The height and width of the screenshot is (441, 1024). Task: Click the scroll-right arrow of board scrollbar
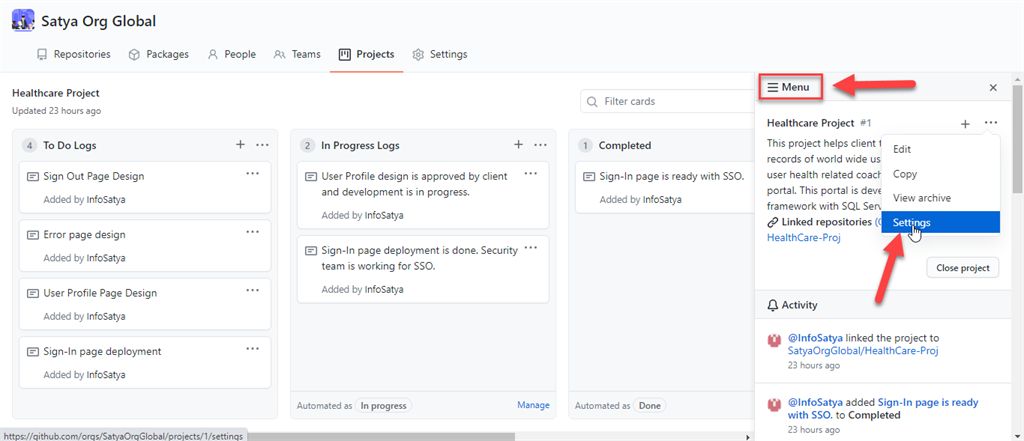749,436
